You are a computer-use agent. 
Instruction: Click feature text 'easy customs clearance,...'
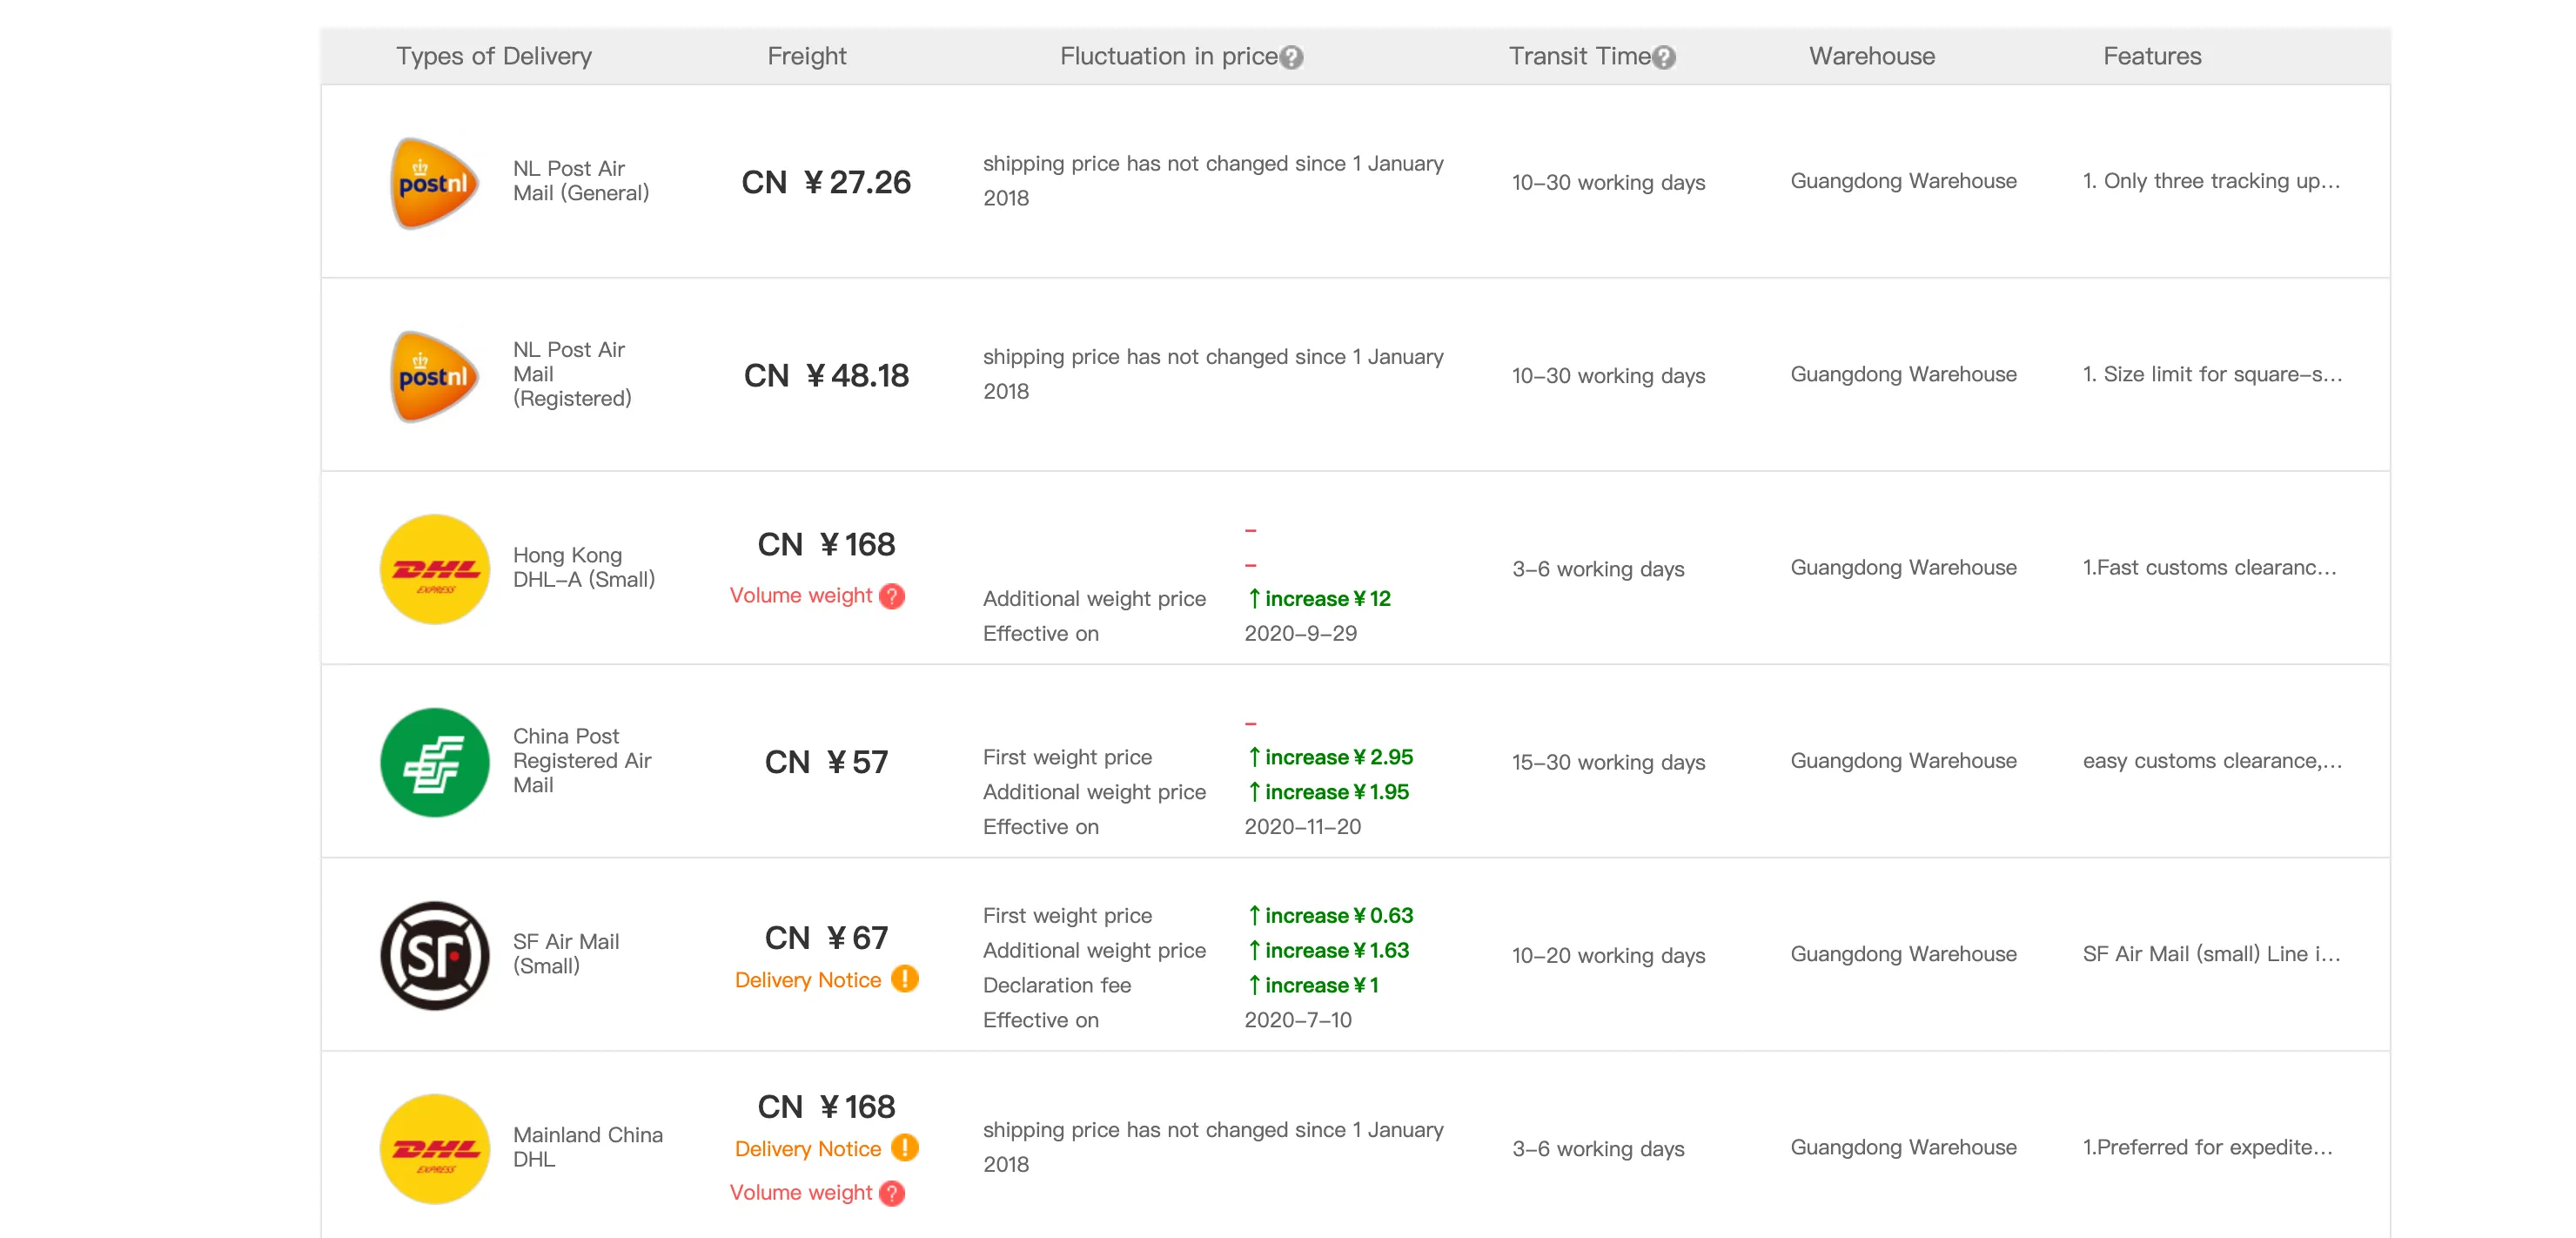click(2212, 761)
